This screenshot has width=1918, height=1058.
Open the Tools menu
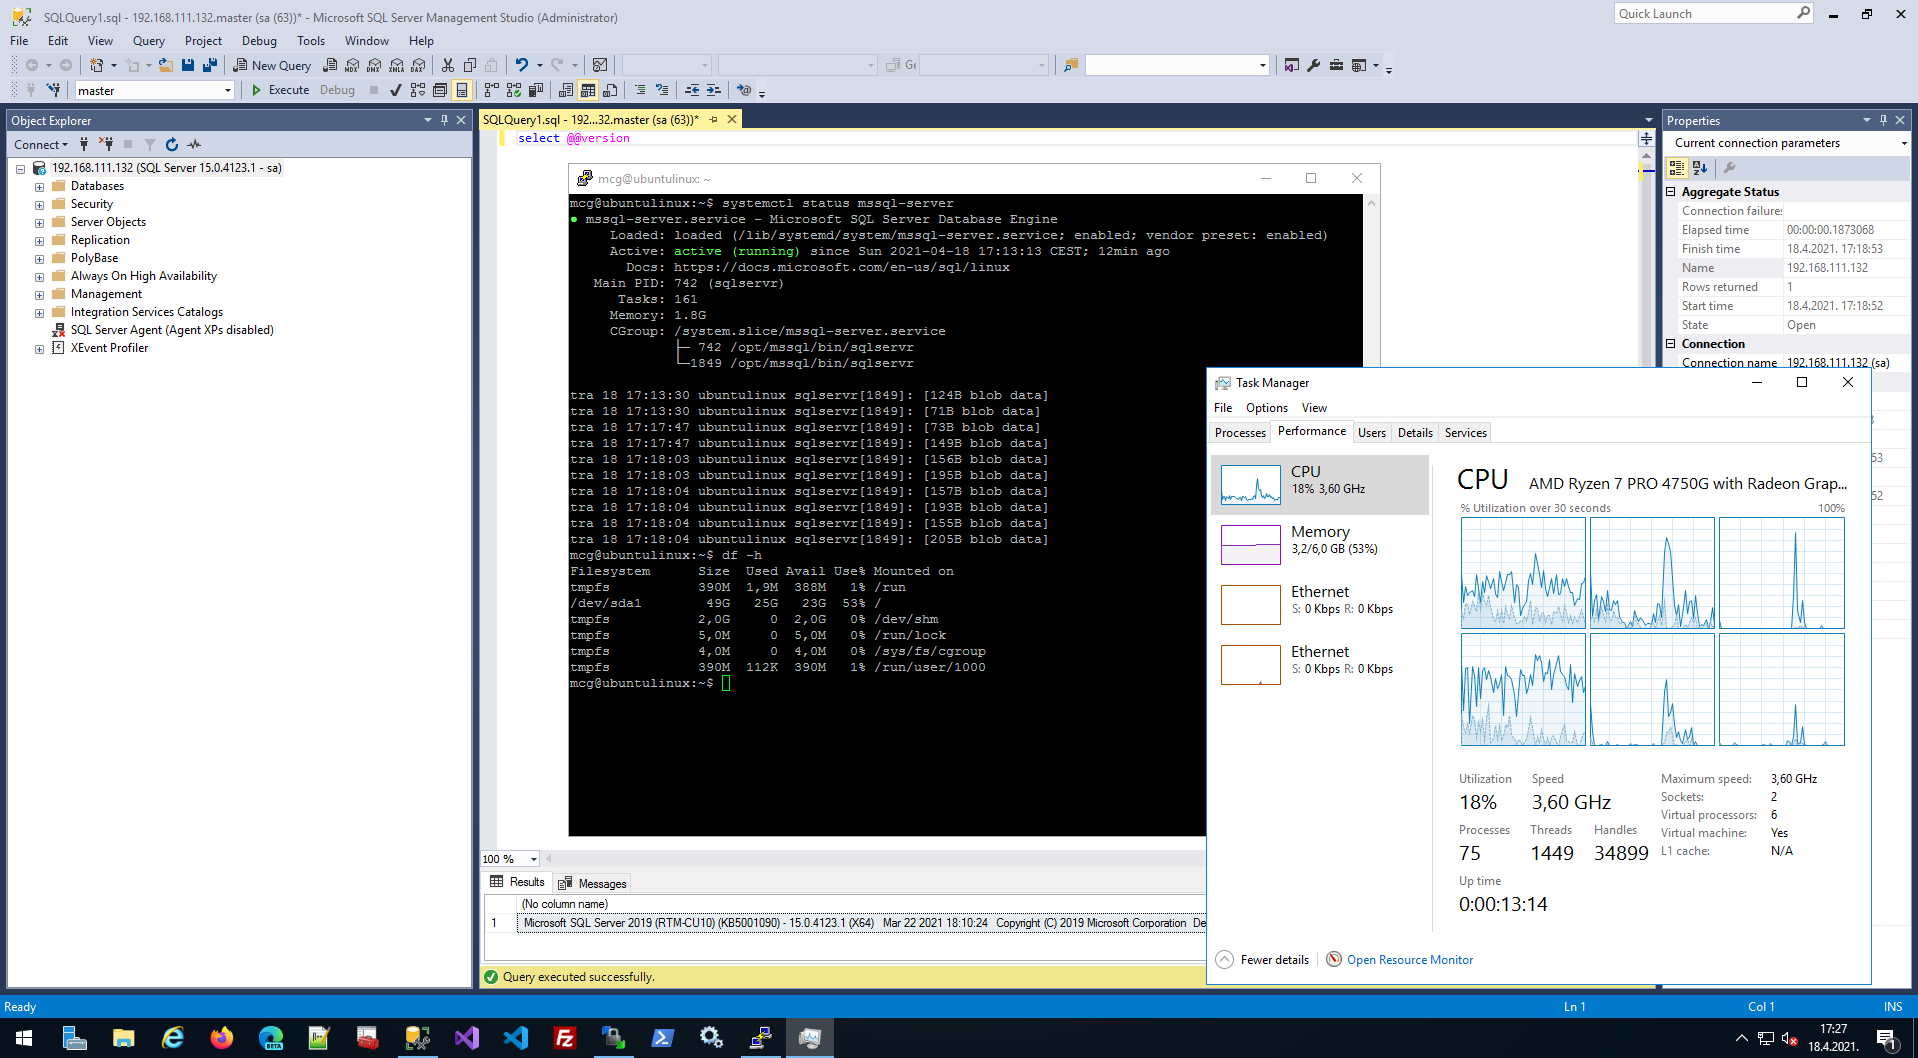(311, 41)
